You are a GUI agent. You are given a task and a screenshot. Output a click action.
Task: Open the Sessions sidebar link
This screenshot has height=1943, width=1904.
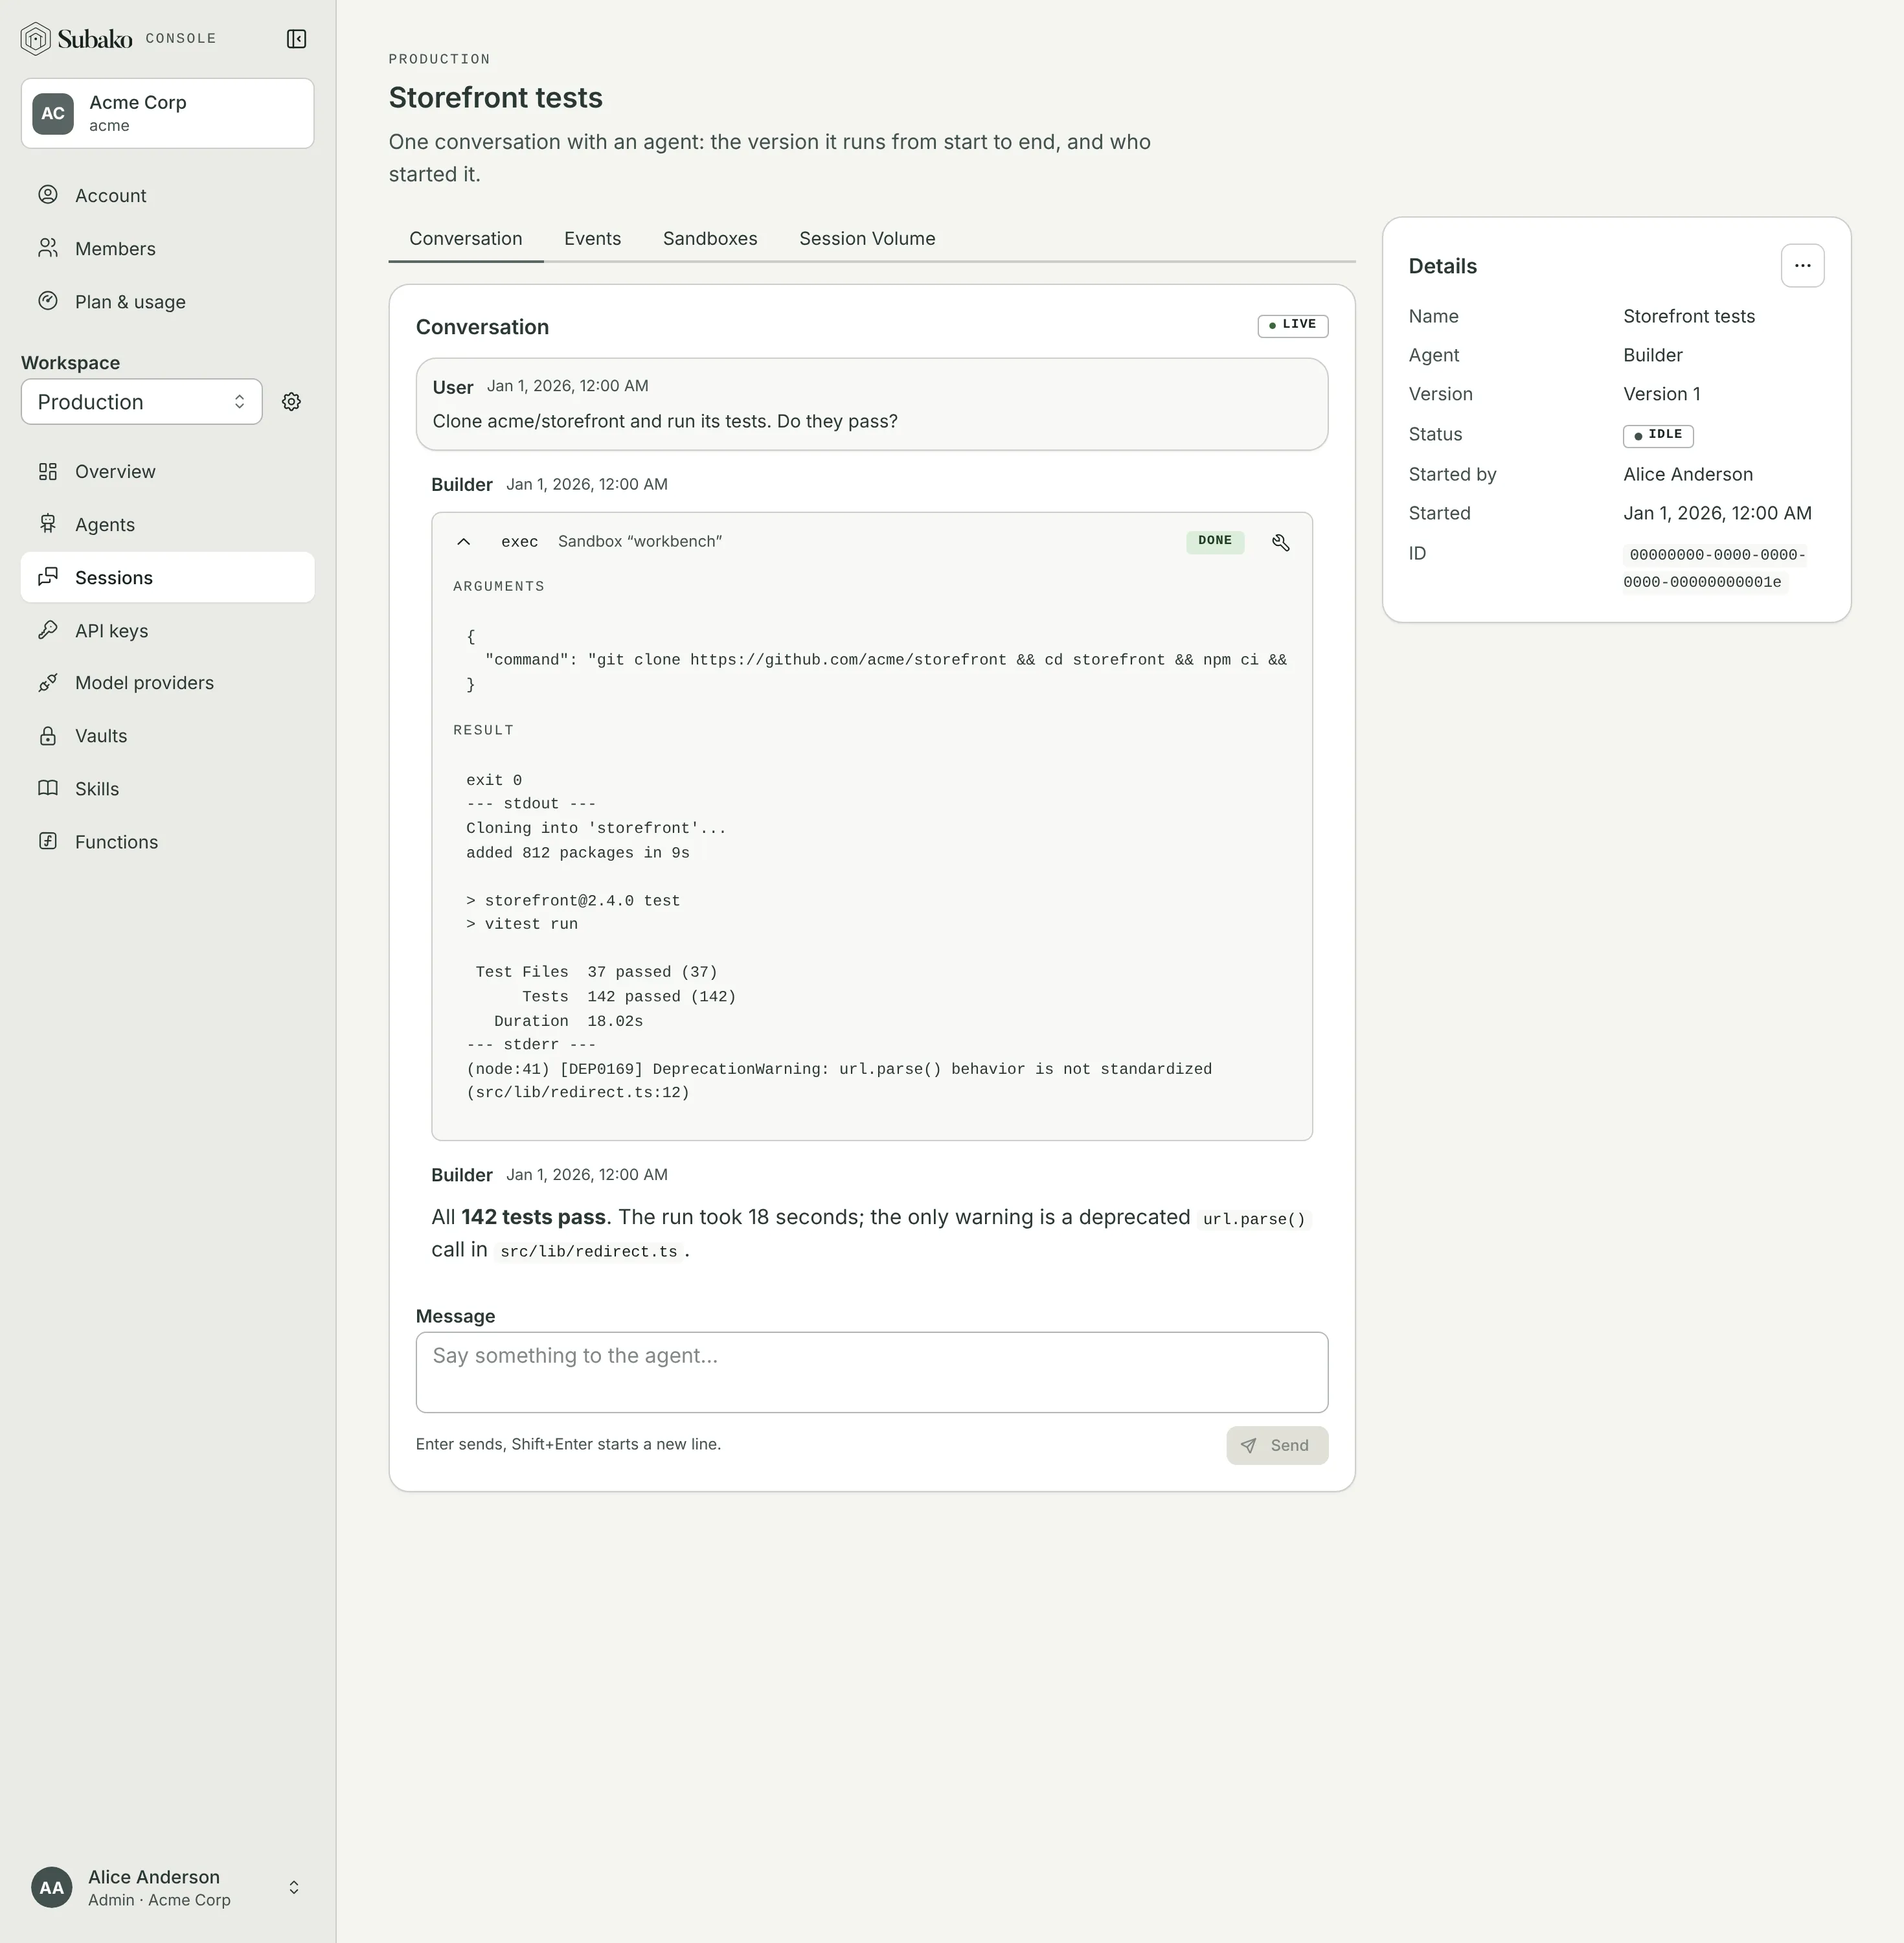(x=167, y=577)
